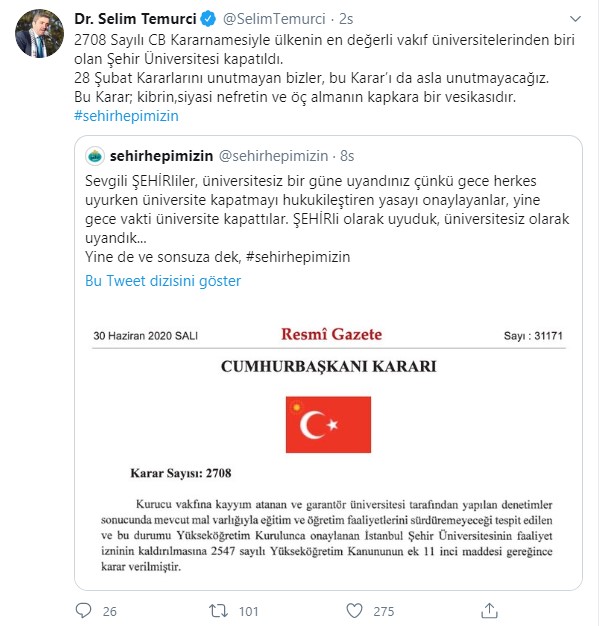
Task: Click Selim Temurci's profile avatar
Action: point(37,36)
